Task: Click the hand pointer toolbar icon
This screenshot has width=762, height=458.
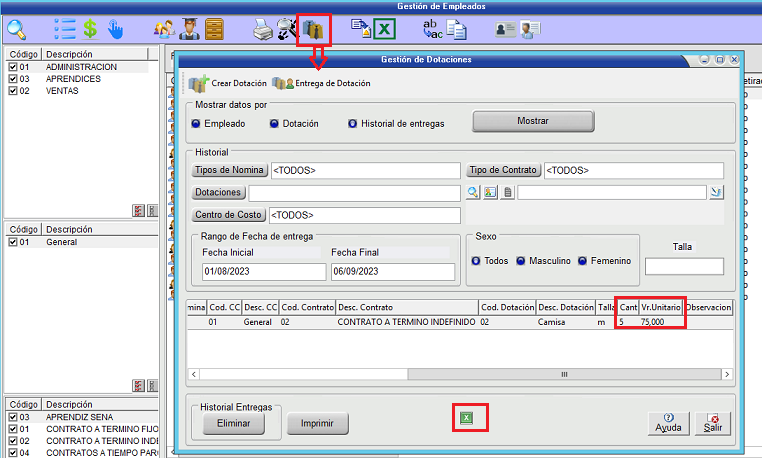Action: (x=116, y=29)
